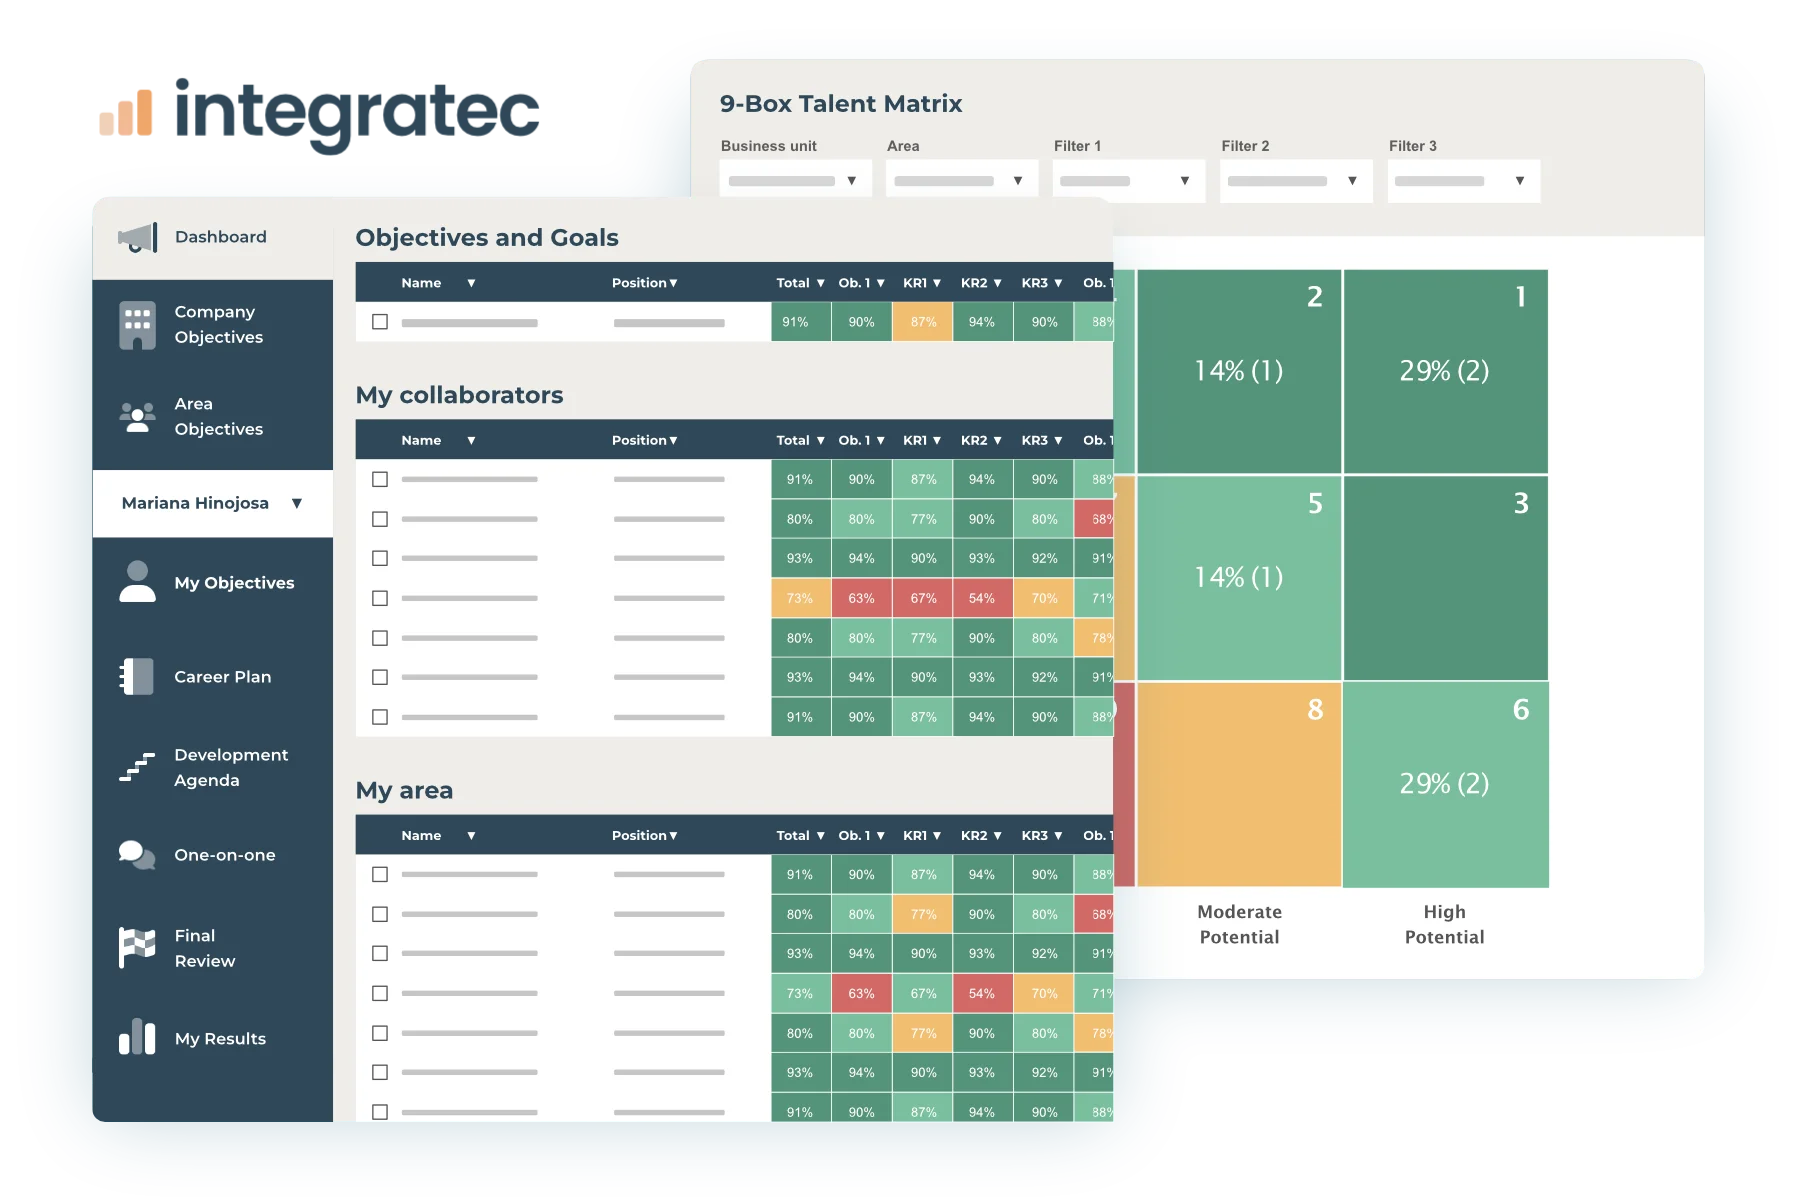This screenshot has height=1200, width=1800.
Task: Click the Final Review checkered flag icon
Action: 138,948
